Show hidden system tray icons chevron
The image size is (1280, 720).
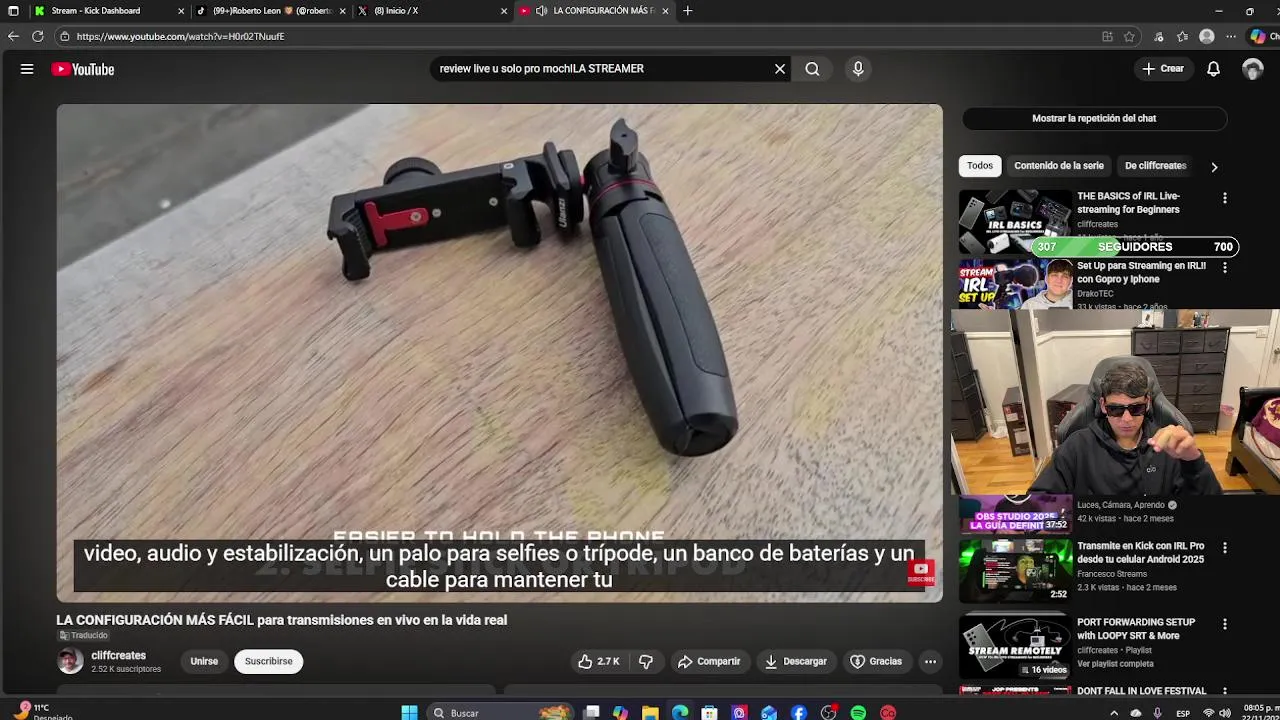1113,712
